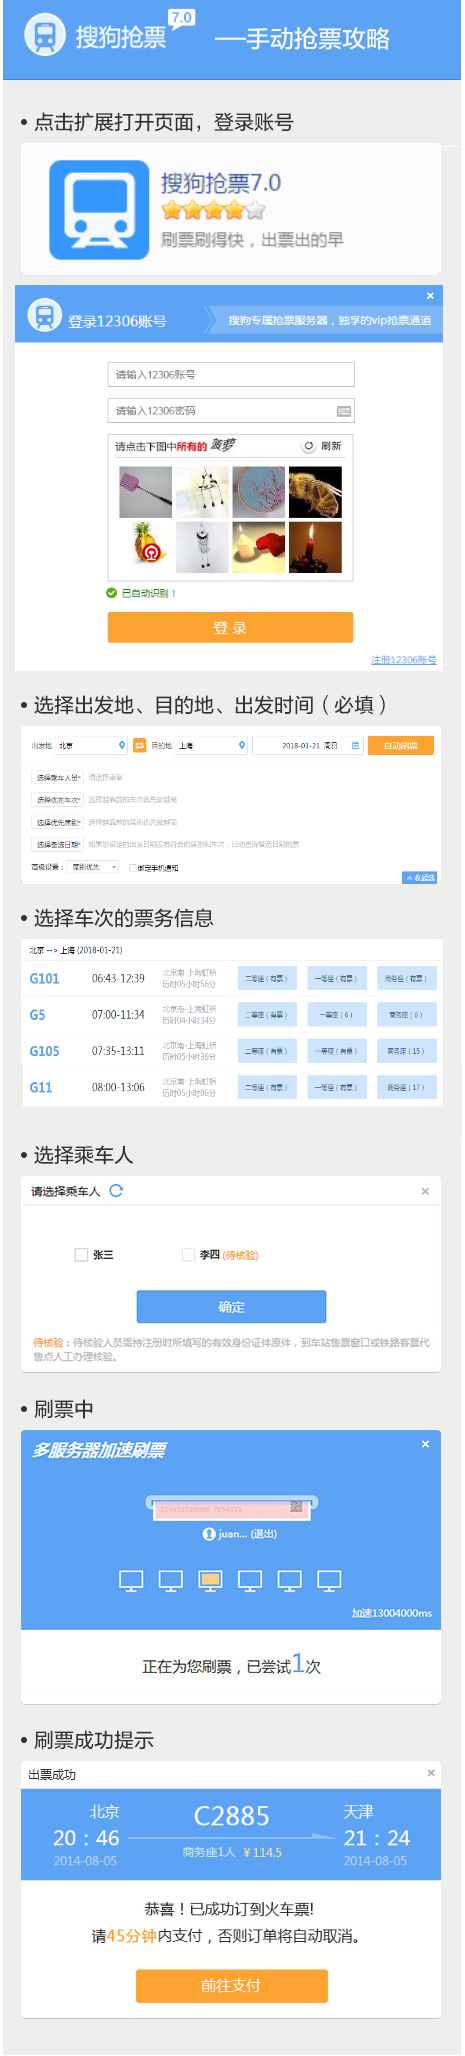Click the user avatar icon beside juan...
The height and width of the screenshot is (2056, 465).
pyautogui.click(x=209, y=1533)
